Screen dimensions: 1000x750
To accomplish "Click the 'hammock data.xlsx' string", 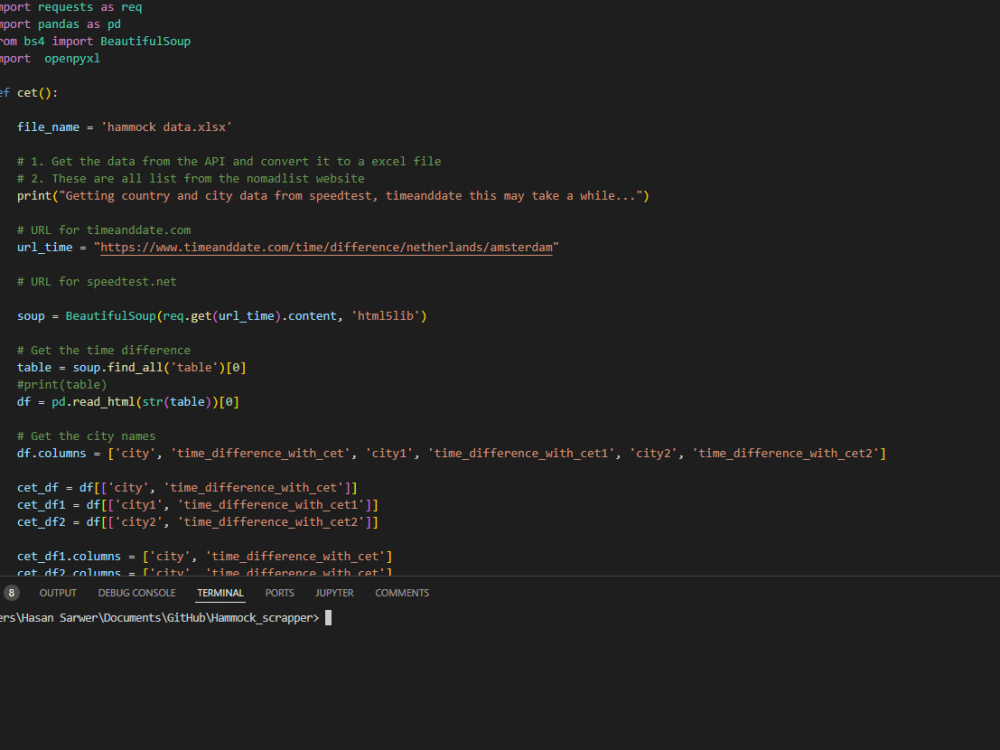I will click(x=166, y=128).
